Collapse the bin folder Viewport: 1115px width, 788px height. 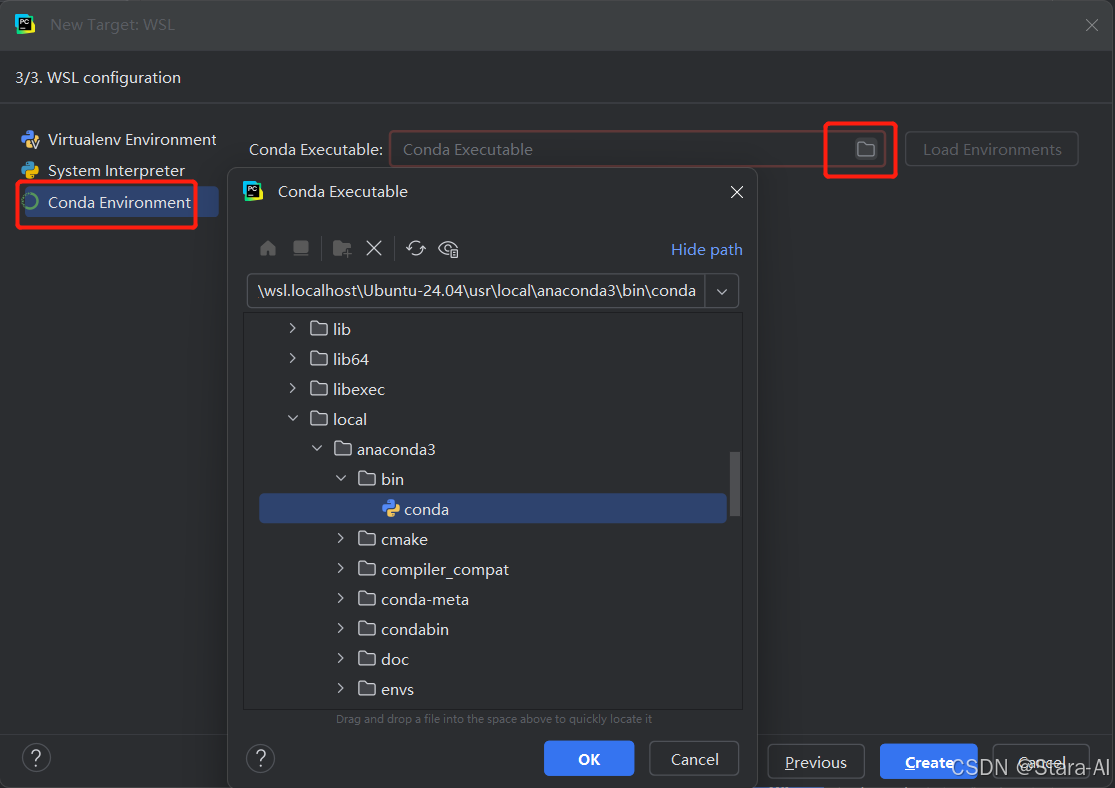coord(341,479)
